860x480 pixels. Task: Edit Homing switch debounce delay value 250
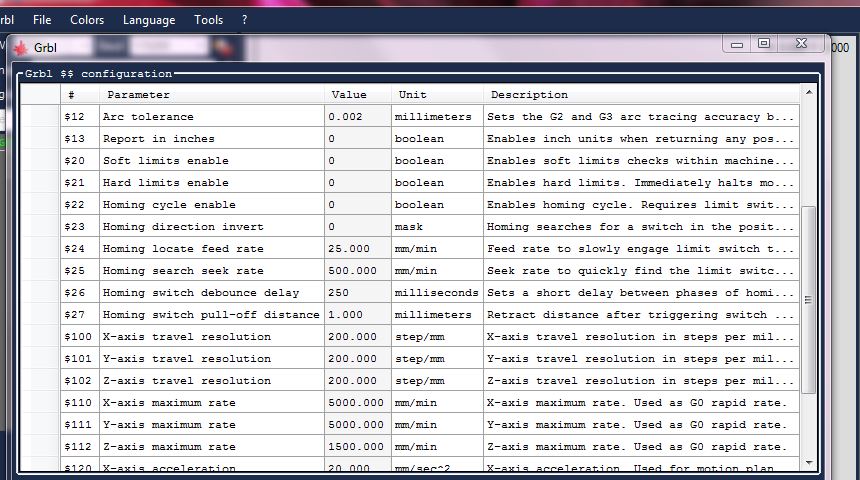(358, 292)
